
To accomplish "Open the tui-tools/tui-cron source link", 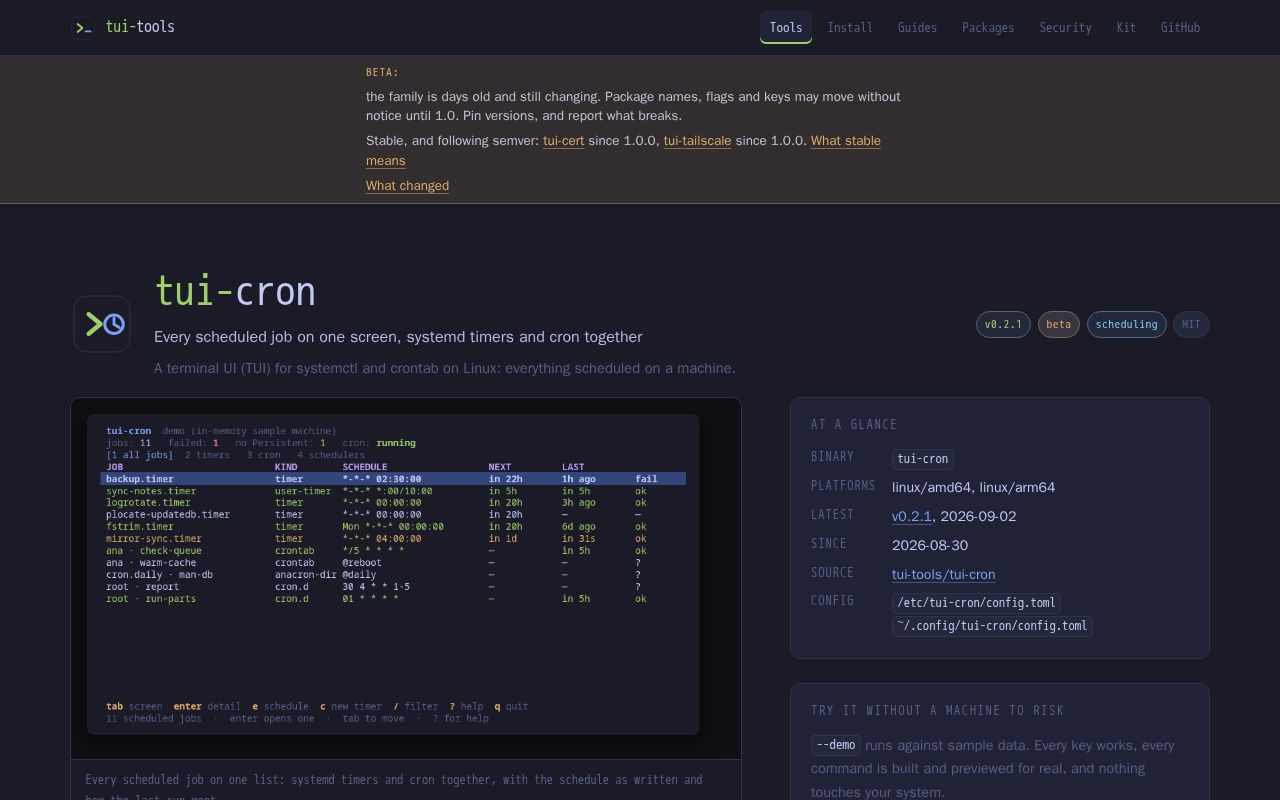I will [x=943, y=574].
